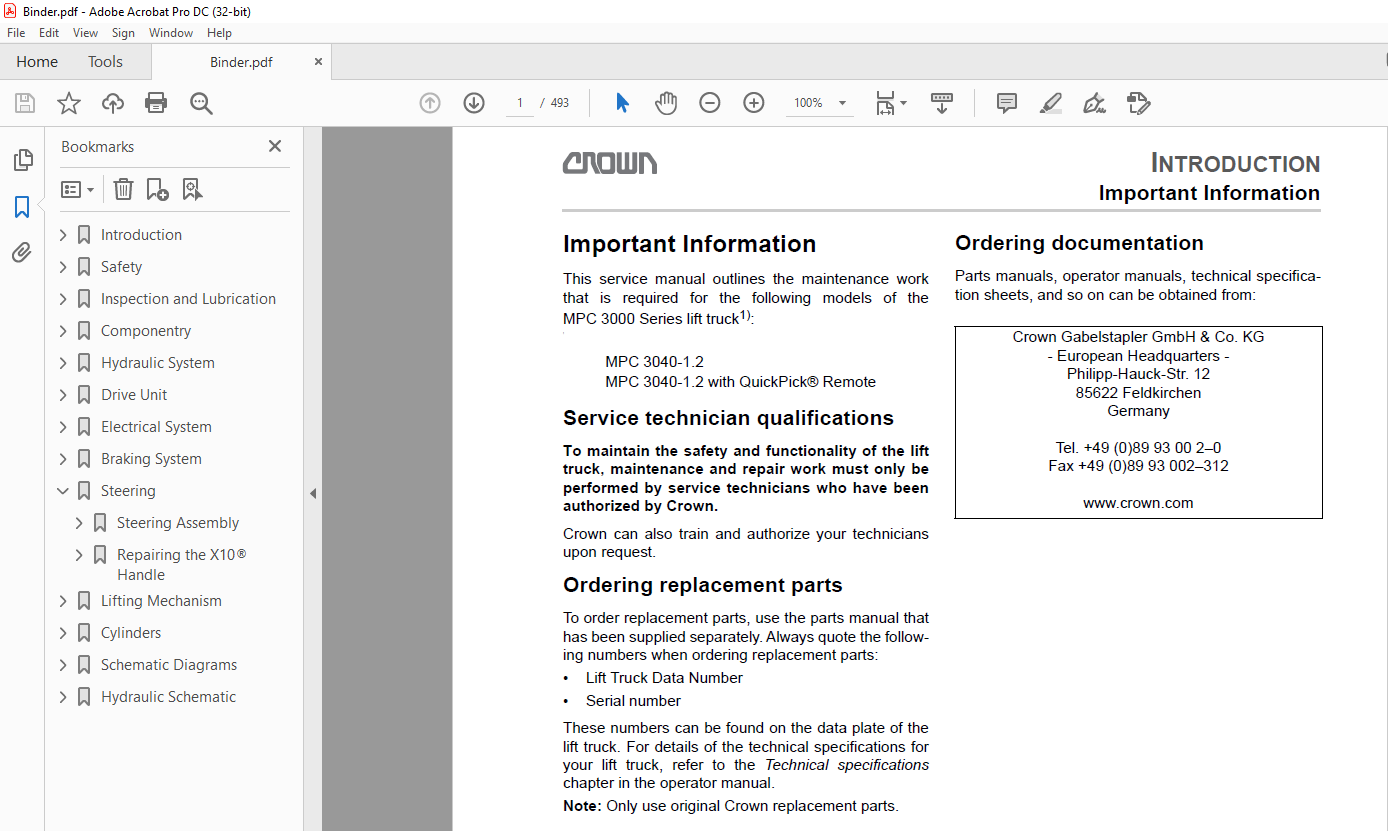Viewport: 1388px width, 831px height.
Task: Open the find text magnifier
Action: click(x=201, y=103)
